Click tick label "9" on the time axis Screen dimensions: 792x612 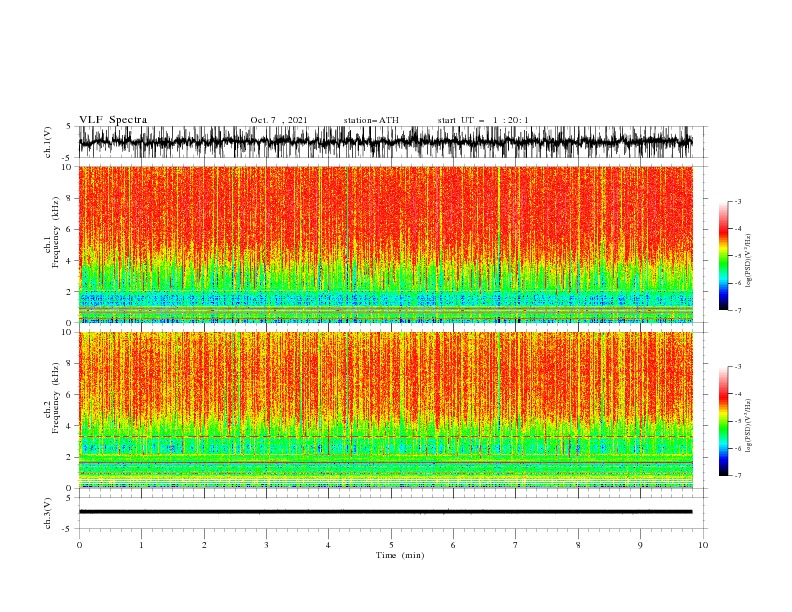tap(640, 545)
